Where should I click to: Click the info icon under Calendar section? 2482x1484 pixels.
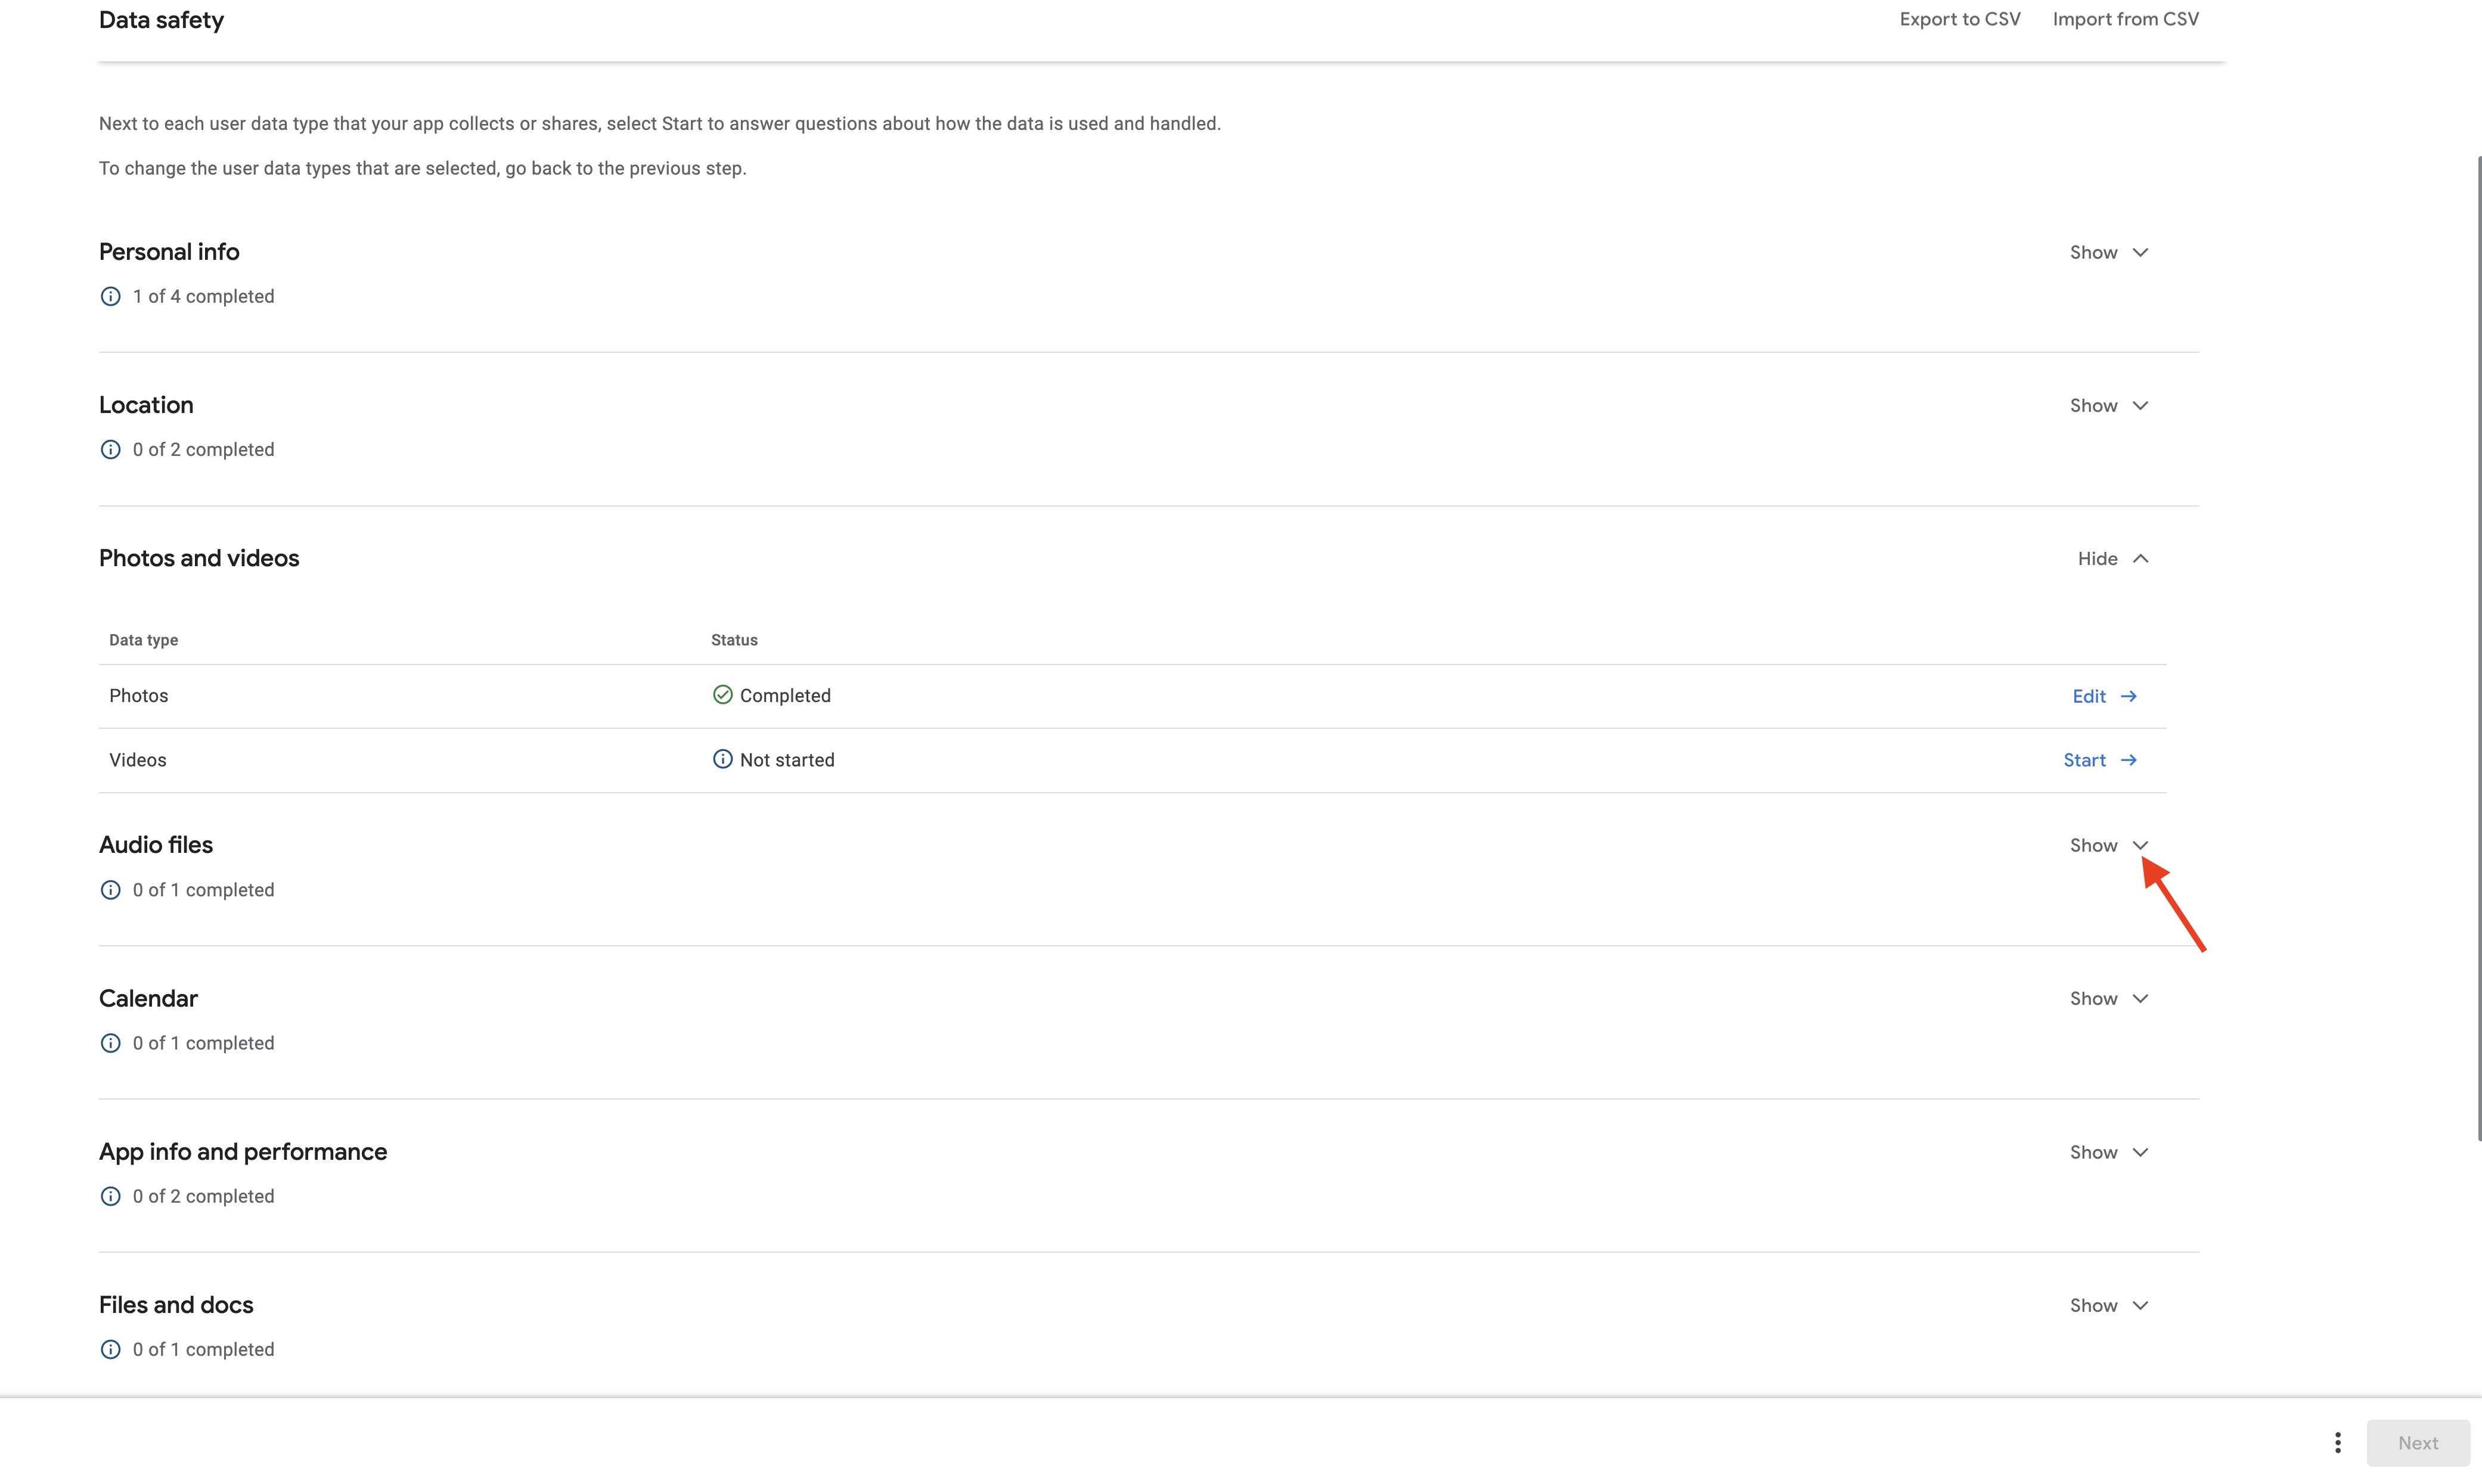[x=110, y=1043]
